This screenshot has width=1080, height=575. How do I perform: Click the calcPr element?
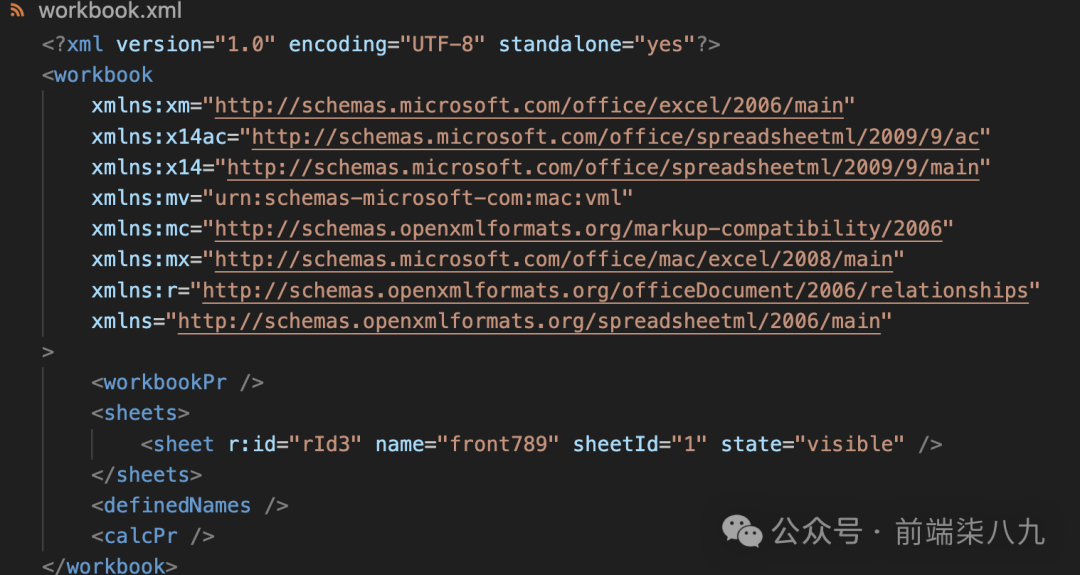[140, 536]
